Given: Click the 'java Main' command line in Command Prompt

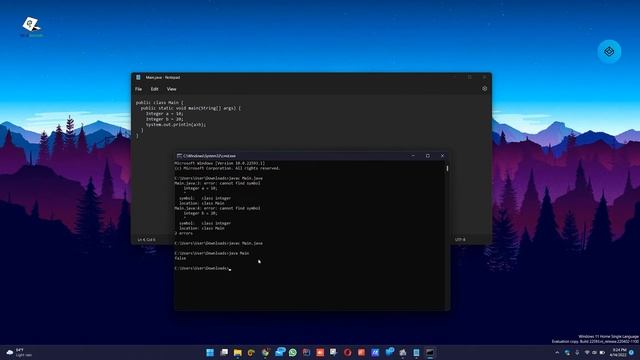Looking at the screenshot, I should pyautogui.click(x=211, y=253).
